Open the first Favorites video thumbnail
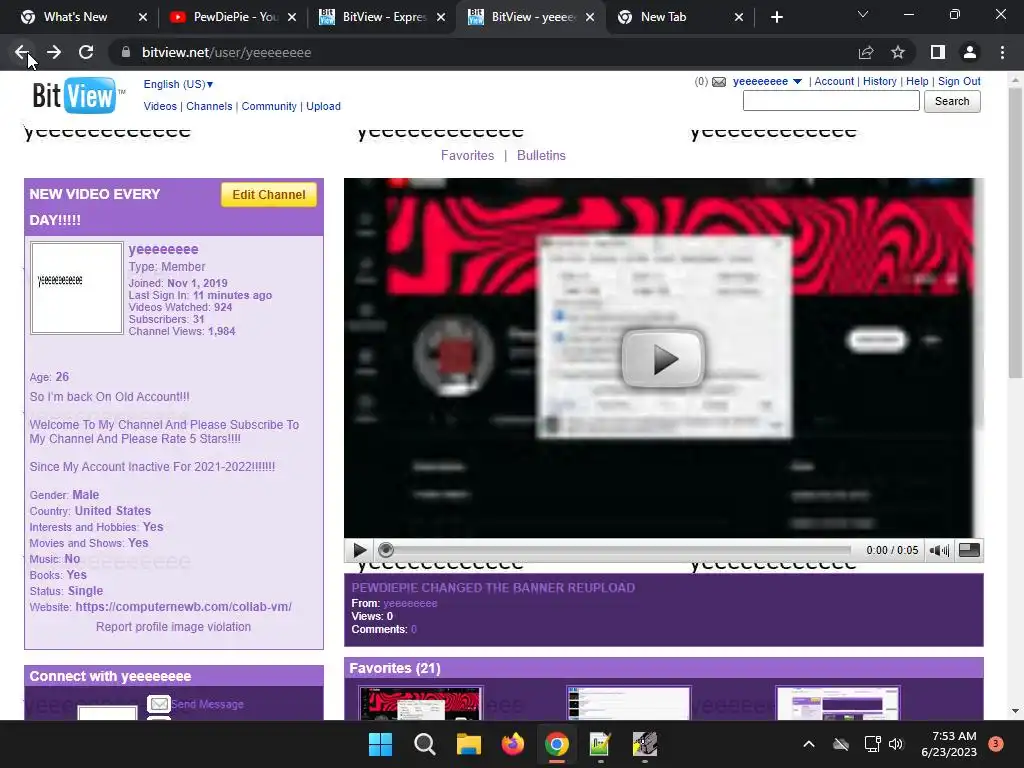The height and width of the screenshot is (768, 1024). [x=421, y=703]
